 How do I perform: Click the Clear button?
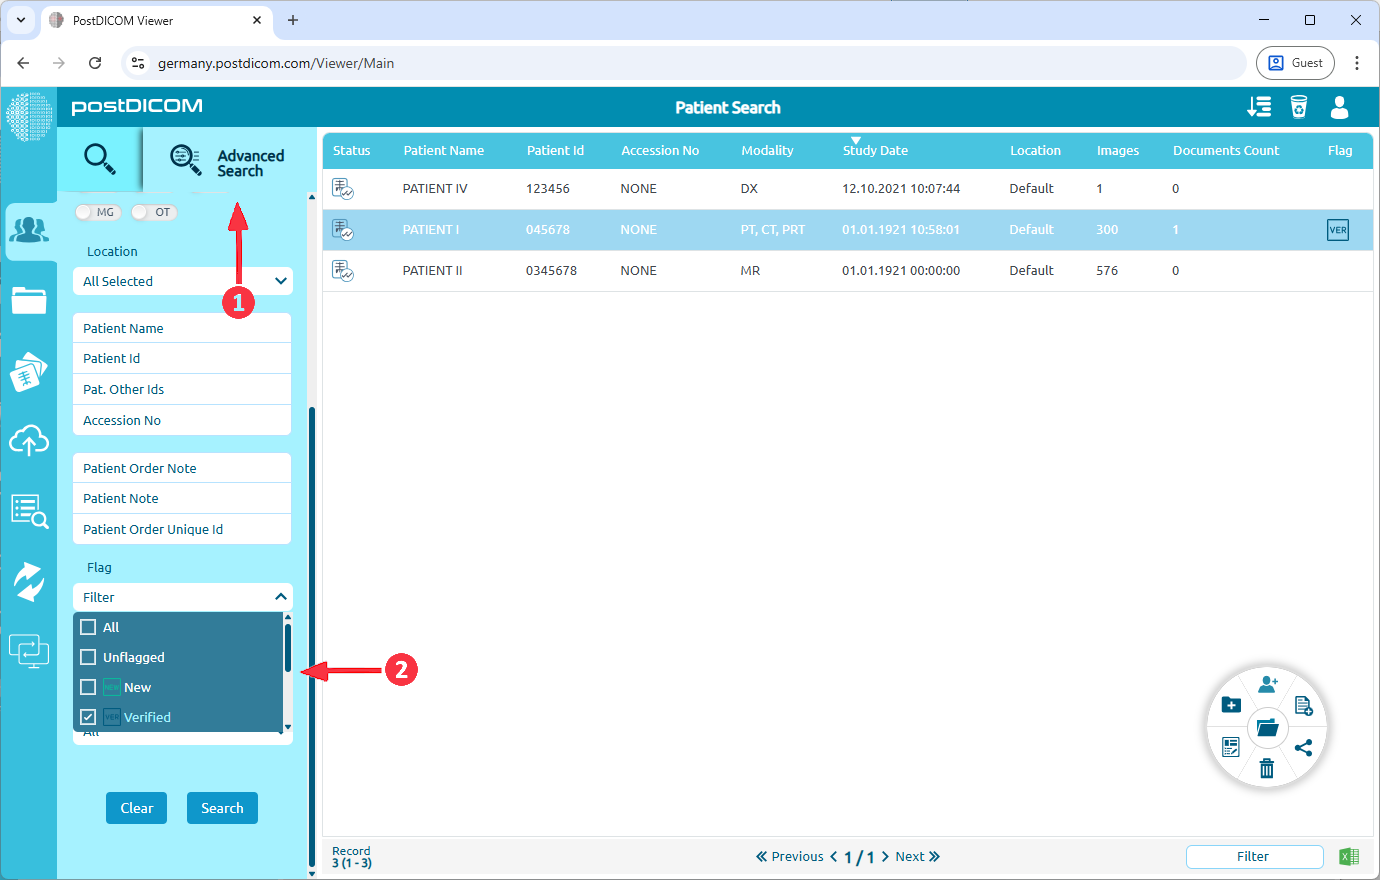(x=136, y=808)
